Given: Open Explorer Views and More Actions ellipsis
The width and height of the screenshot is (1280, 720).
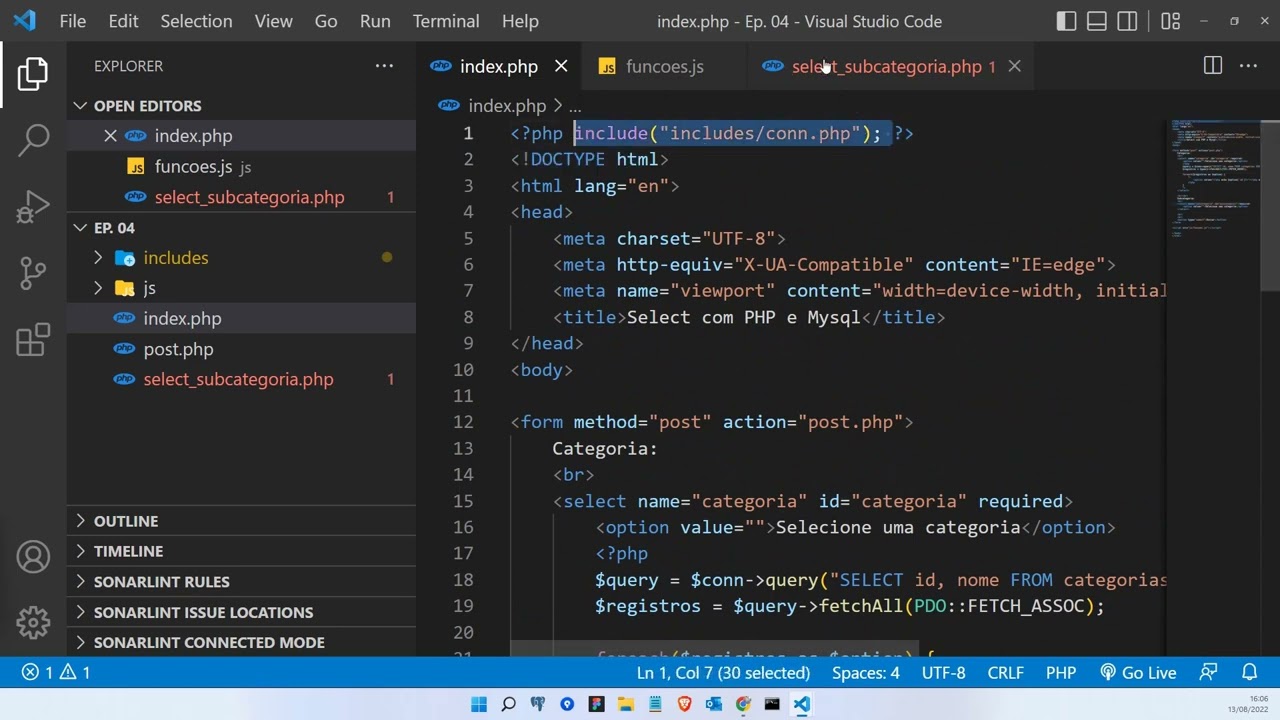Looking at the screenshot, I should coord(384,66).
